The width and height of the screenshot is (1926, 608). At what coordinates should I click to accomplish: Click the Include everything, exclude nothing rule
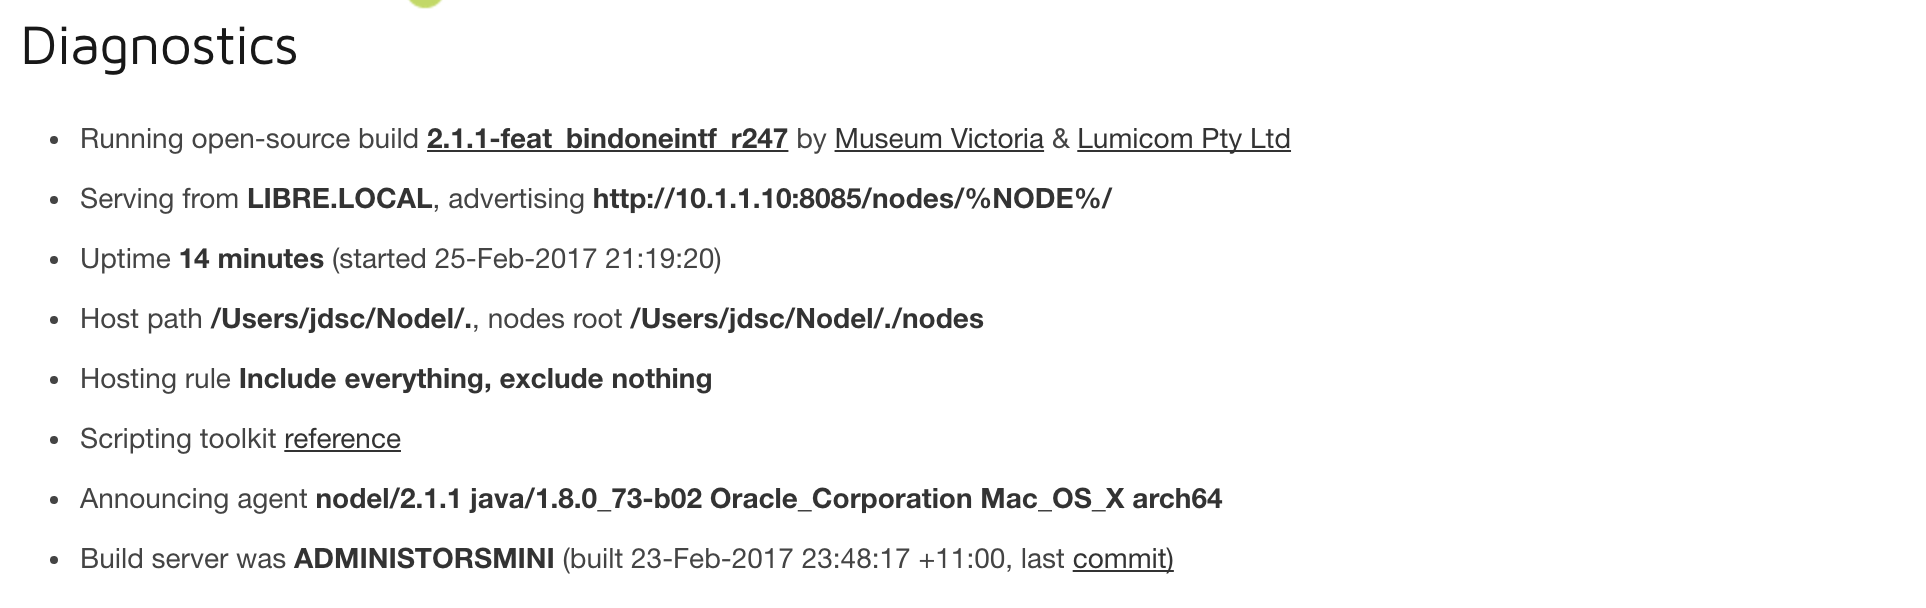475,379
